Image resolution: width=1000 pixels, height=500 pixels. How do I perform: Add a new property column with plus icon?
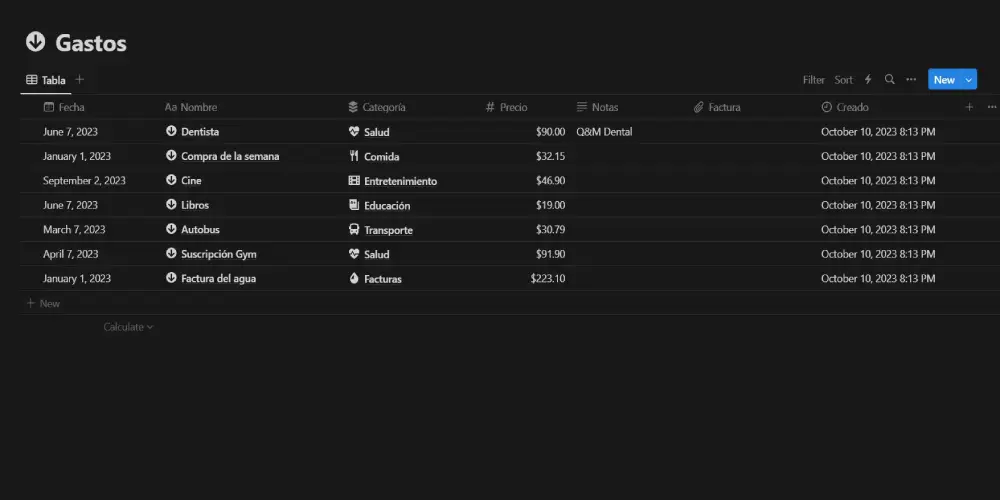tap(968, 107)
